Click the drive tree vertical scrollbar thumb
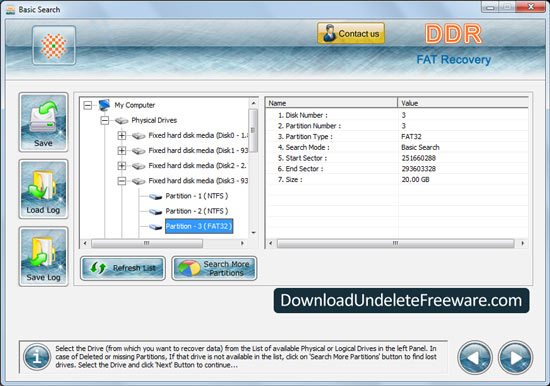Screen dimensions: 550x386 pos(253,130)
